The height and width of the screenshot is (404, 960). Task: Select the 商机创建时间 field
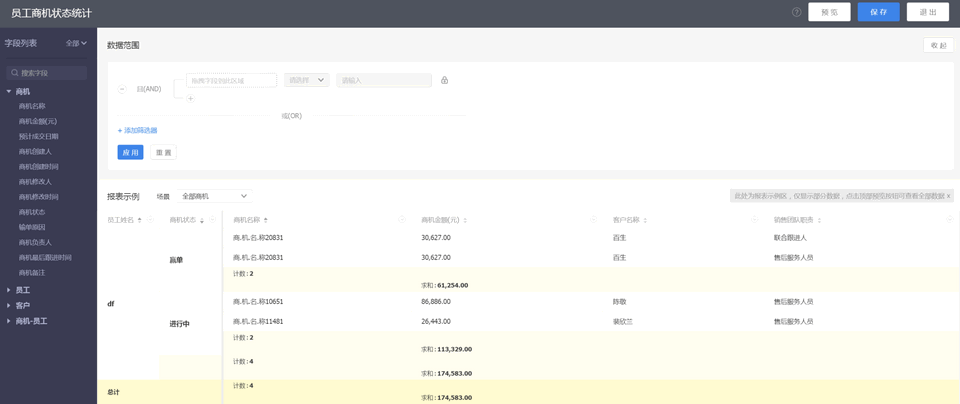[x=39, y=166]
